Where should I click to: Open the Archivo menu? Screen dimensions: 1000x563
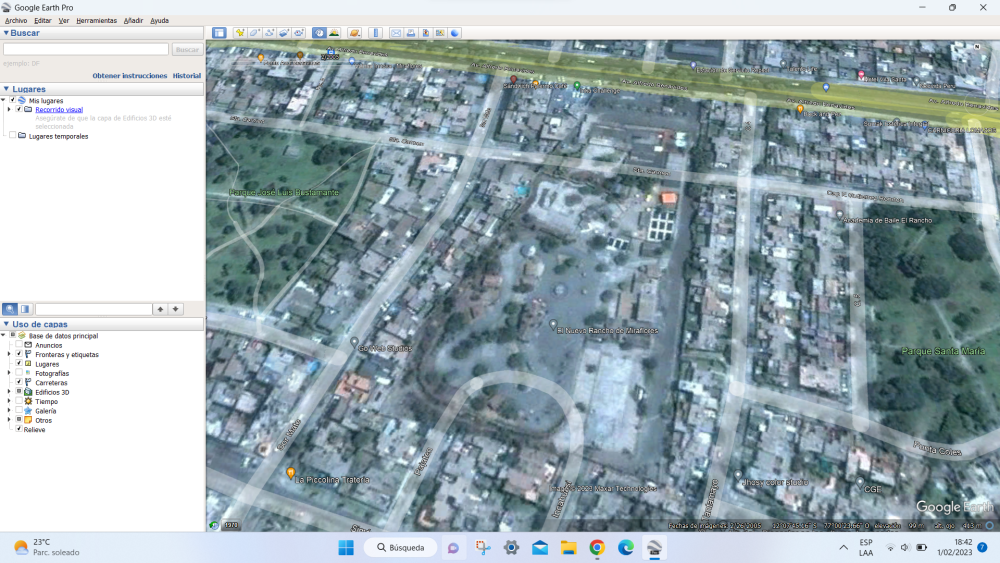[16, 20]
